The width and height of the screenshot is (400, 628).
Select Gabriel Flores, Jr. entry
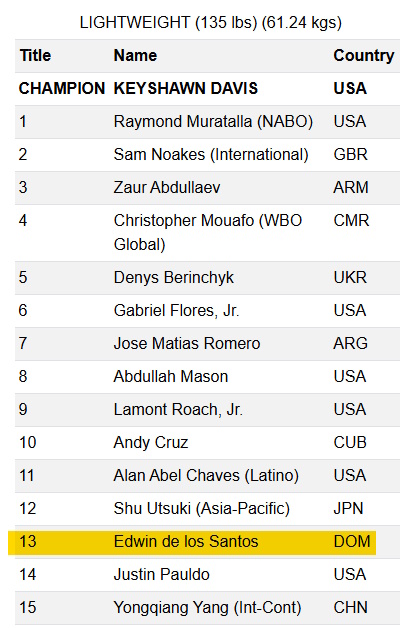(176, 310)
